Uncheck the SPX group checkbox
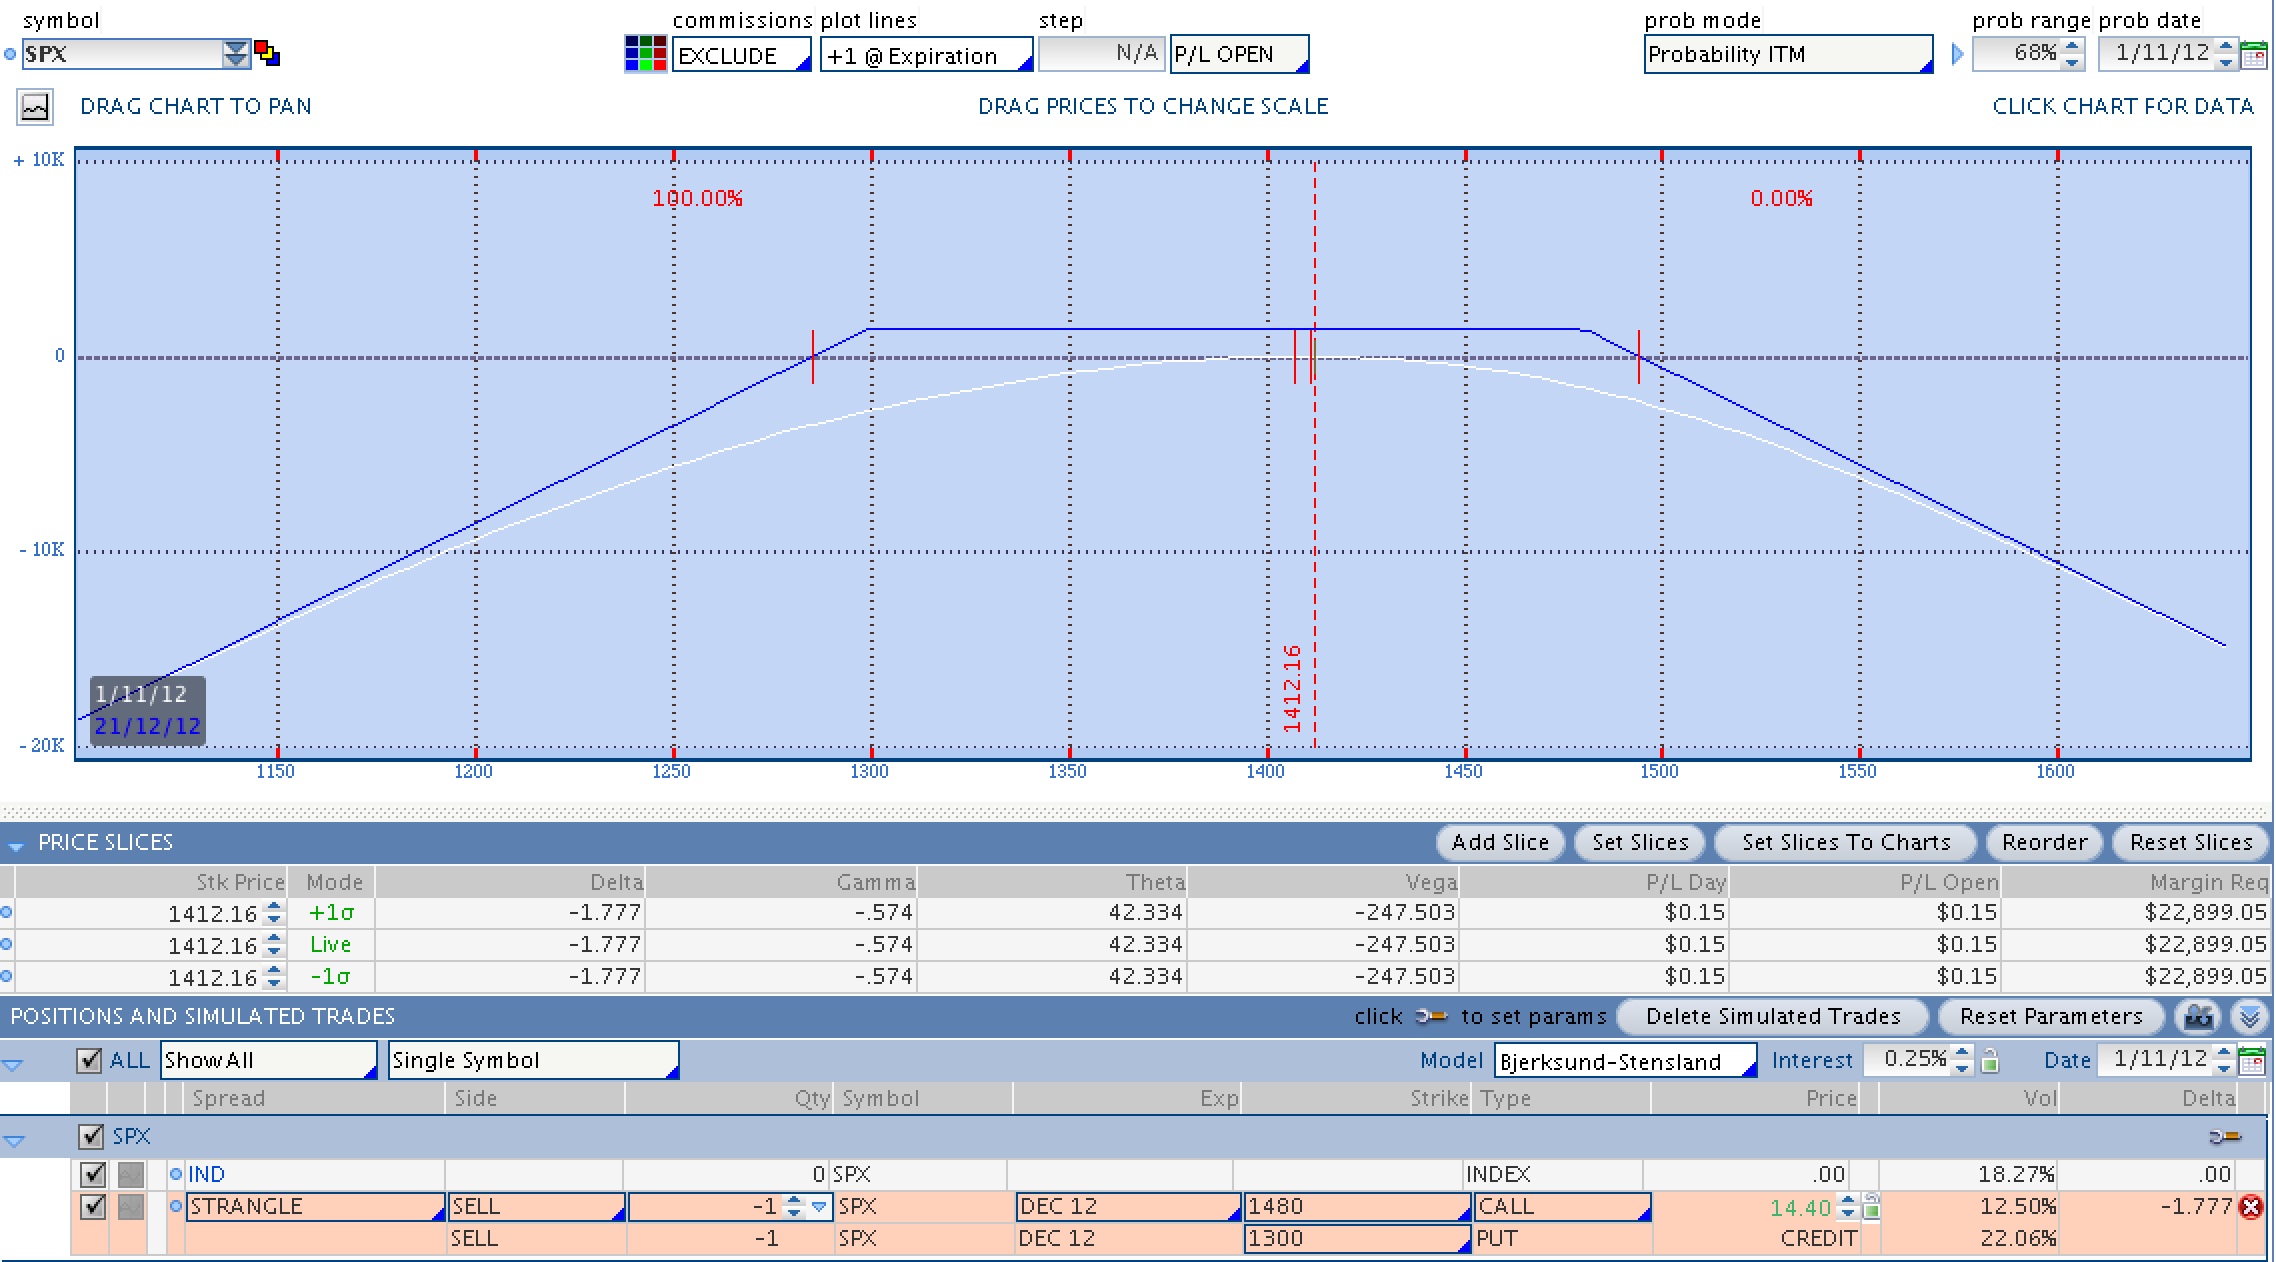The height and width of the screenshot is (1262, 2276). (91, 1137)
